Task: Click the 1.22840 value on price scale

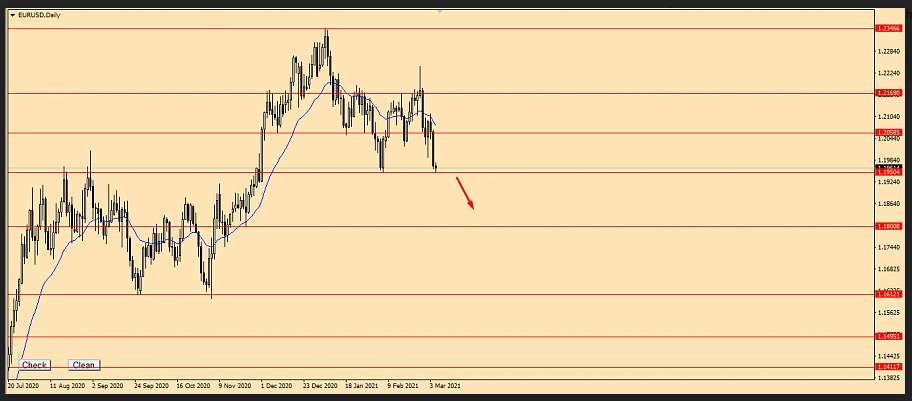Action: click(887, 51)
